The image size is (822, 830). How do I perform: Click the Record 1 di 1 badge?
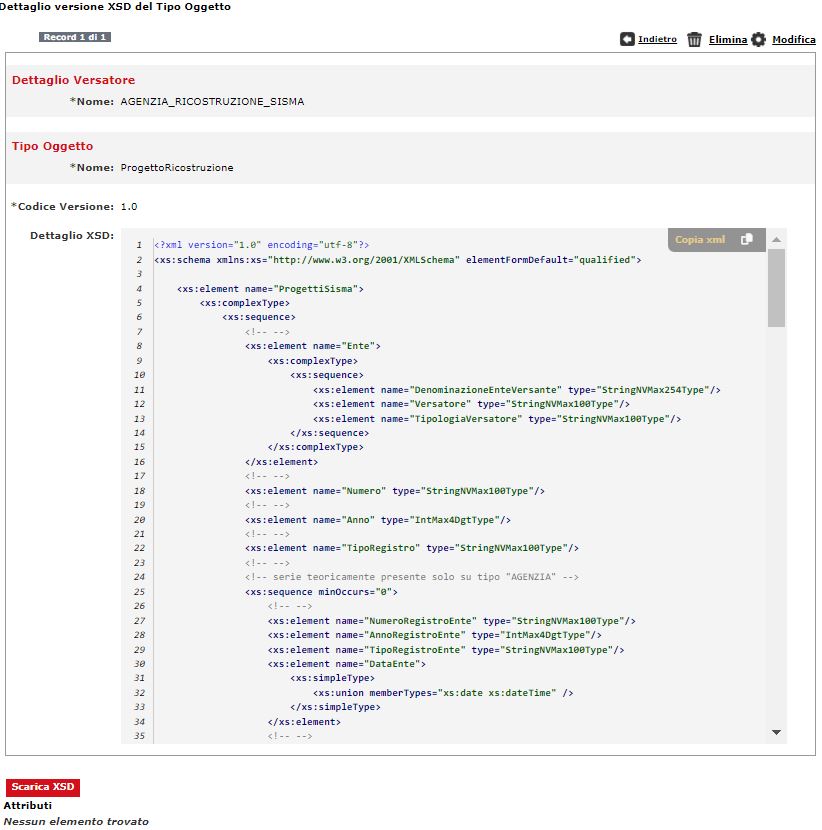point(75,37)
